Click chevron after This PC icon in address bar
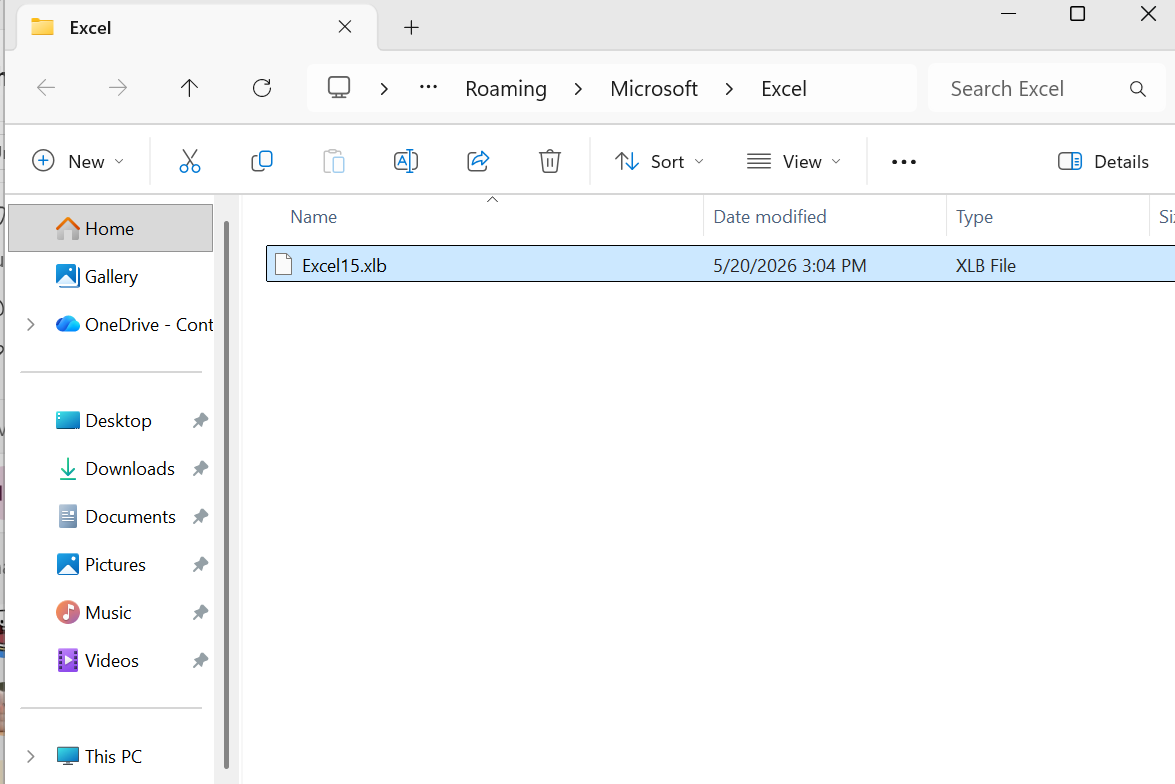The width and height of the screenshot is (1175, 784). (384, 88)
